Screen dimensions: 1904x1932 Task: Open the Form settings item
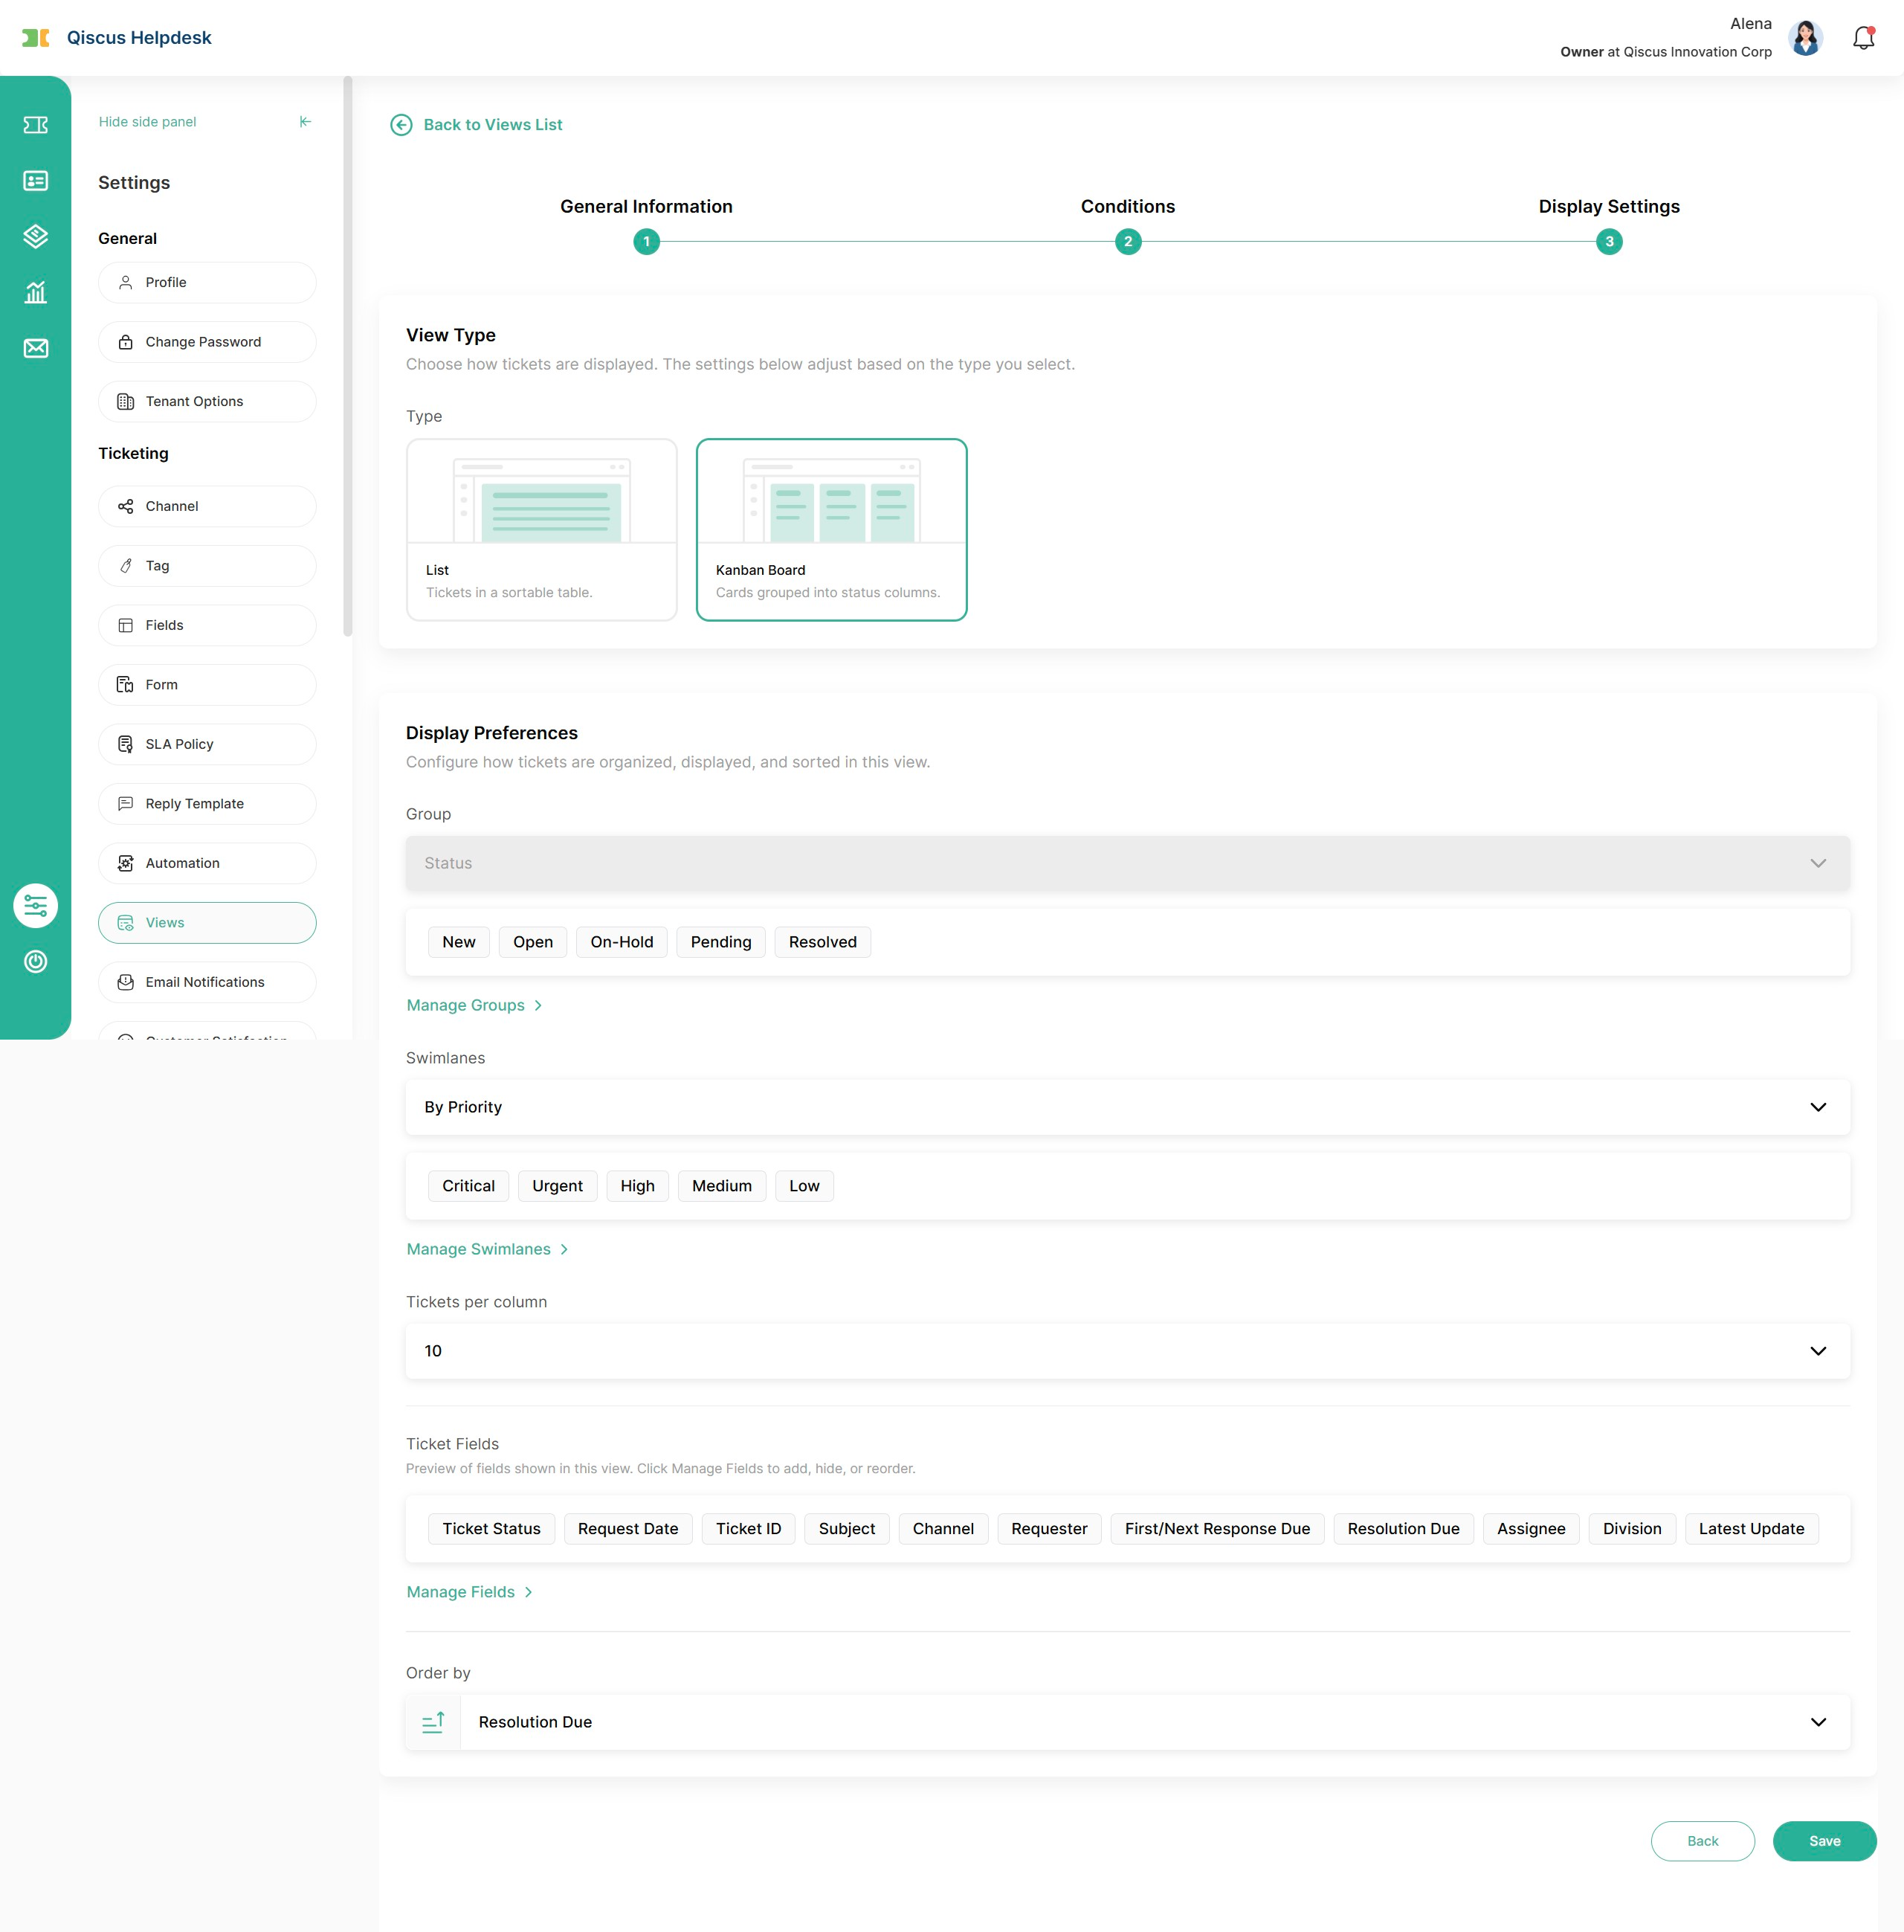(x=207, y=685)
